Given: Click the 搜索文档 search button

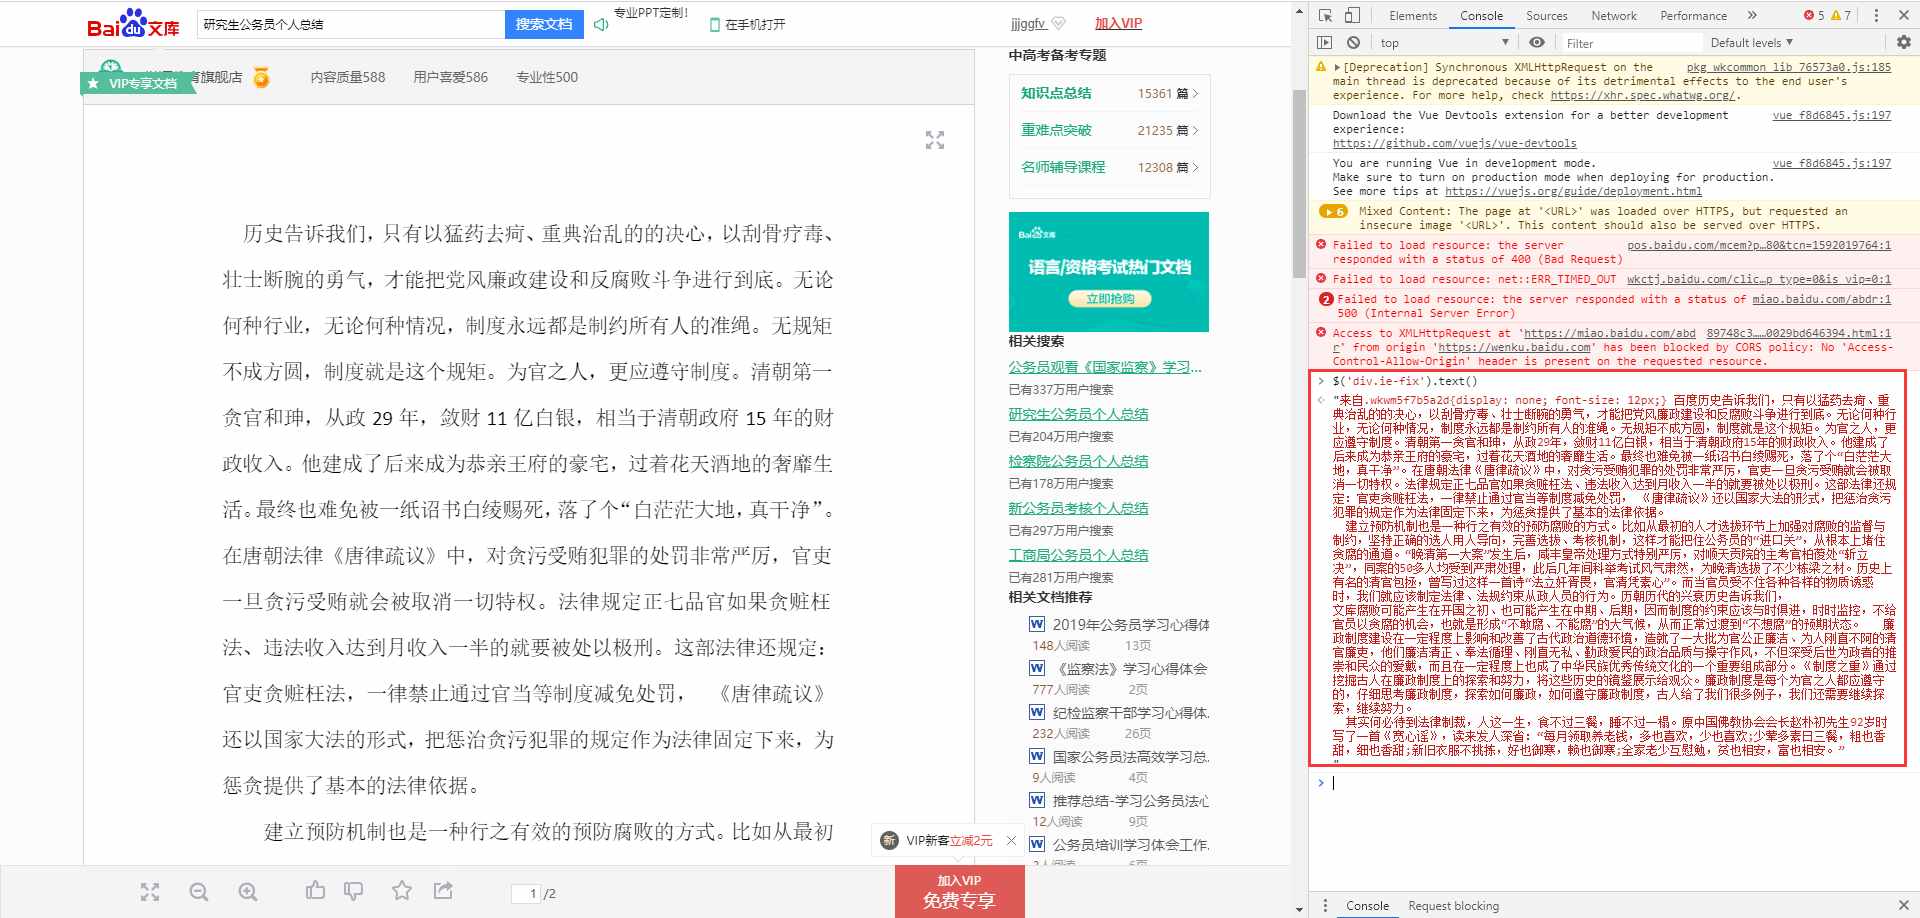Looking at the screenshot, I should tap(543, 24).
